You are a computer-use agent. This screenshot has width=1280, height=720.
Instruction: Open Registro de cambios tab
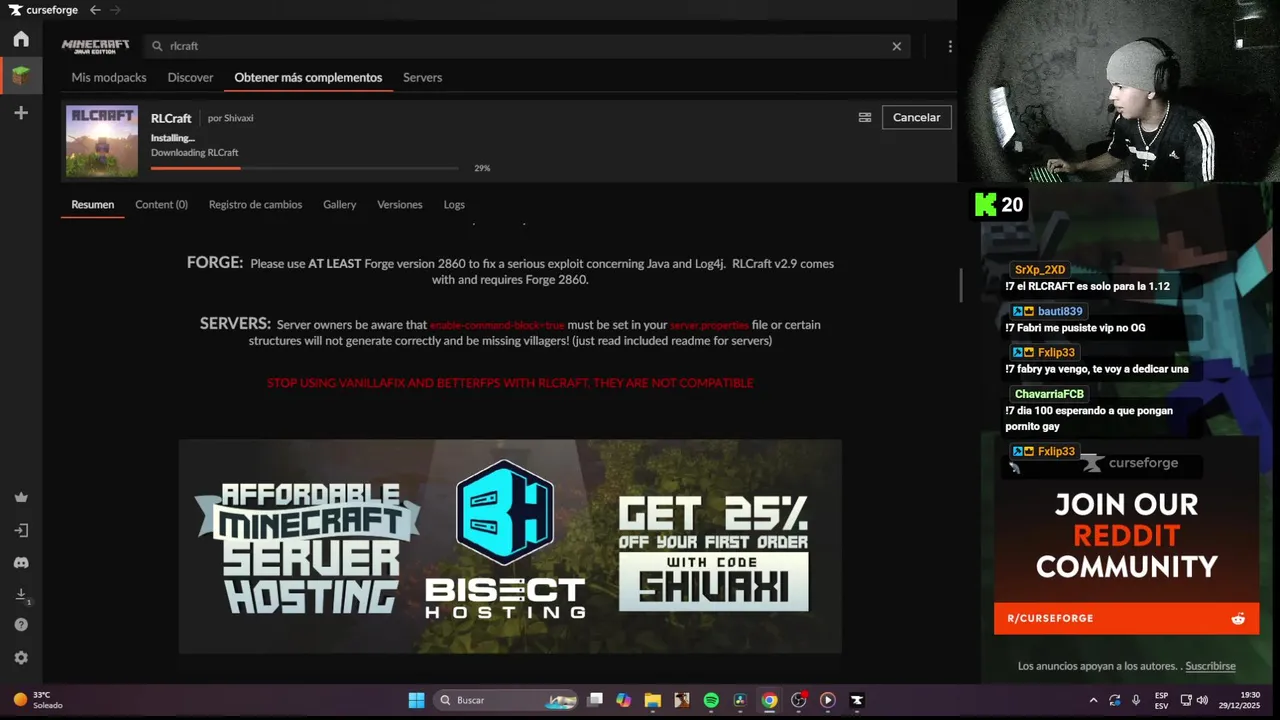click(x=255, y=204)
